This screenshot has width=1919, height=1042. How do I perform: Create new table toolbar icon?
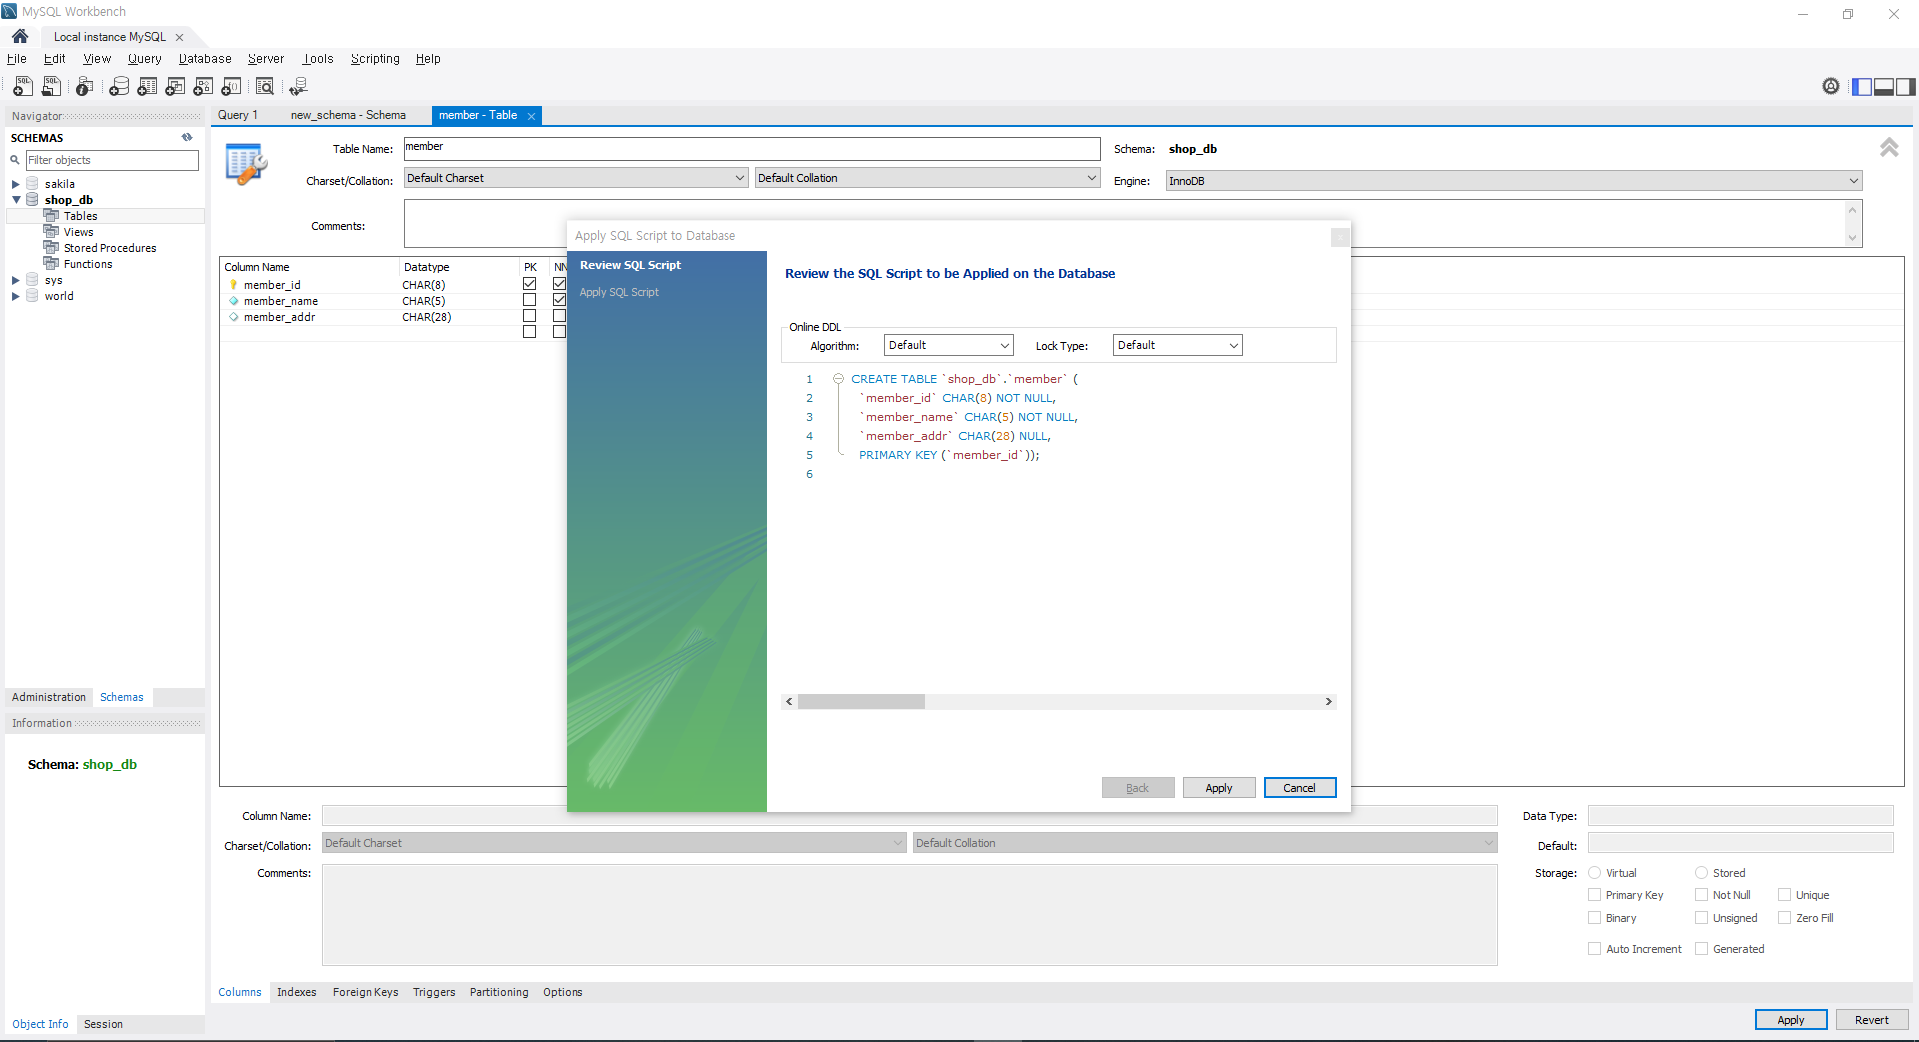[147, 87]
